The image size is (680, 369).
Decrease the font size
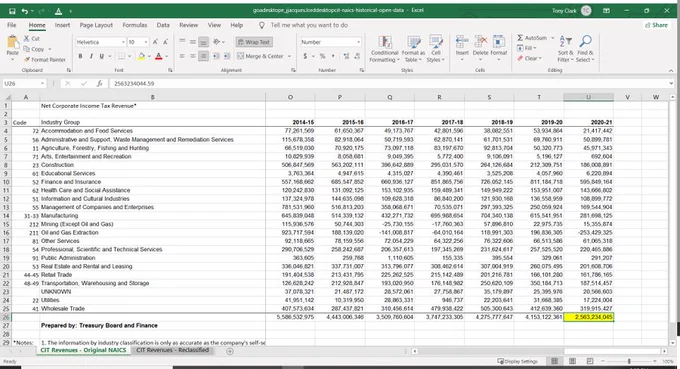tap(166, 42)
